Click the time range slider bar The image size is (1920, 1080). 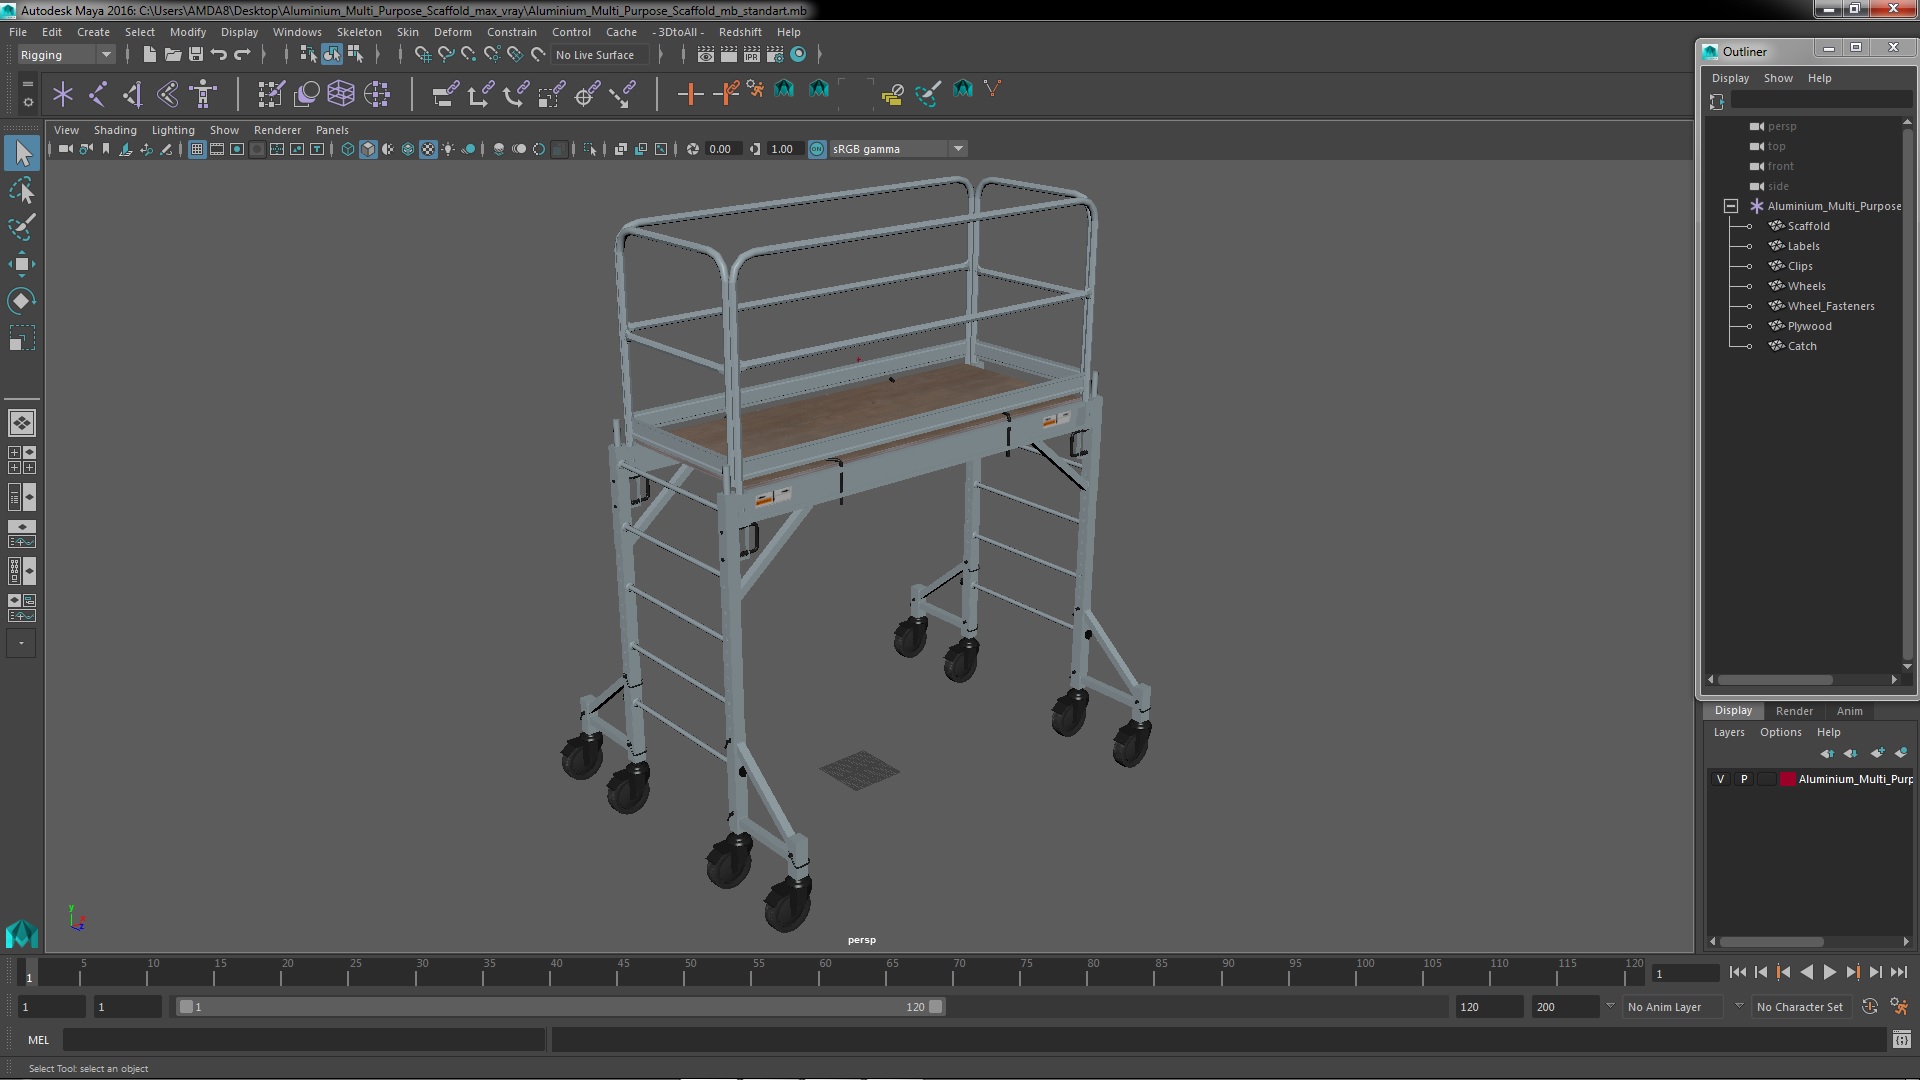(x=560, y=1007)
